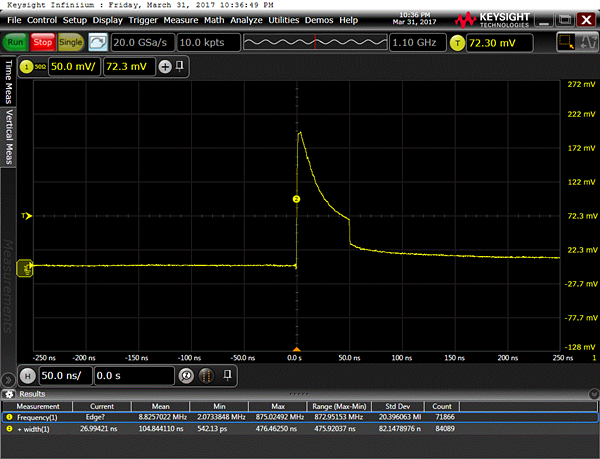
Task: Click the Count column header
Action: coord(442,406)
